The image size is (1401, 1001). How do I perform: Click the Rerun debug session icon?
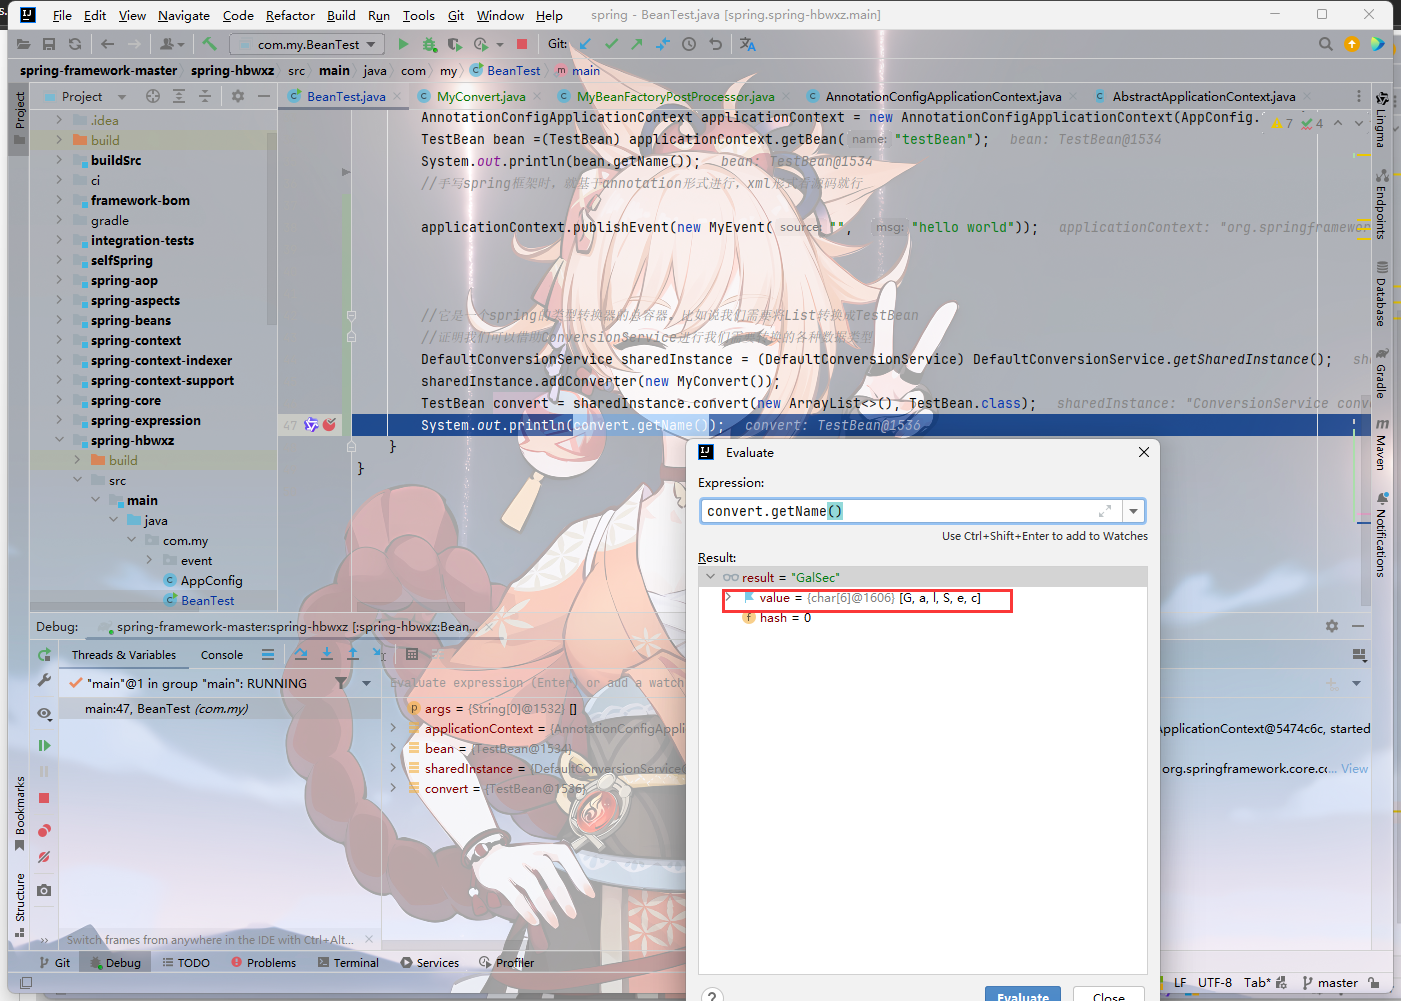pyautogui.click(x=44, y=655)
